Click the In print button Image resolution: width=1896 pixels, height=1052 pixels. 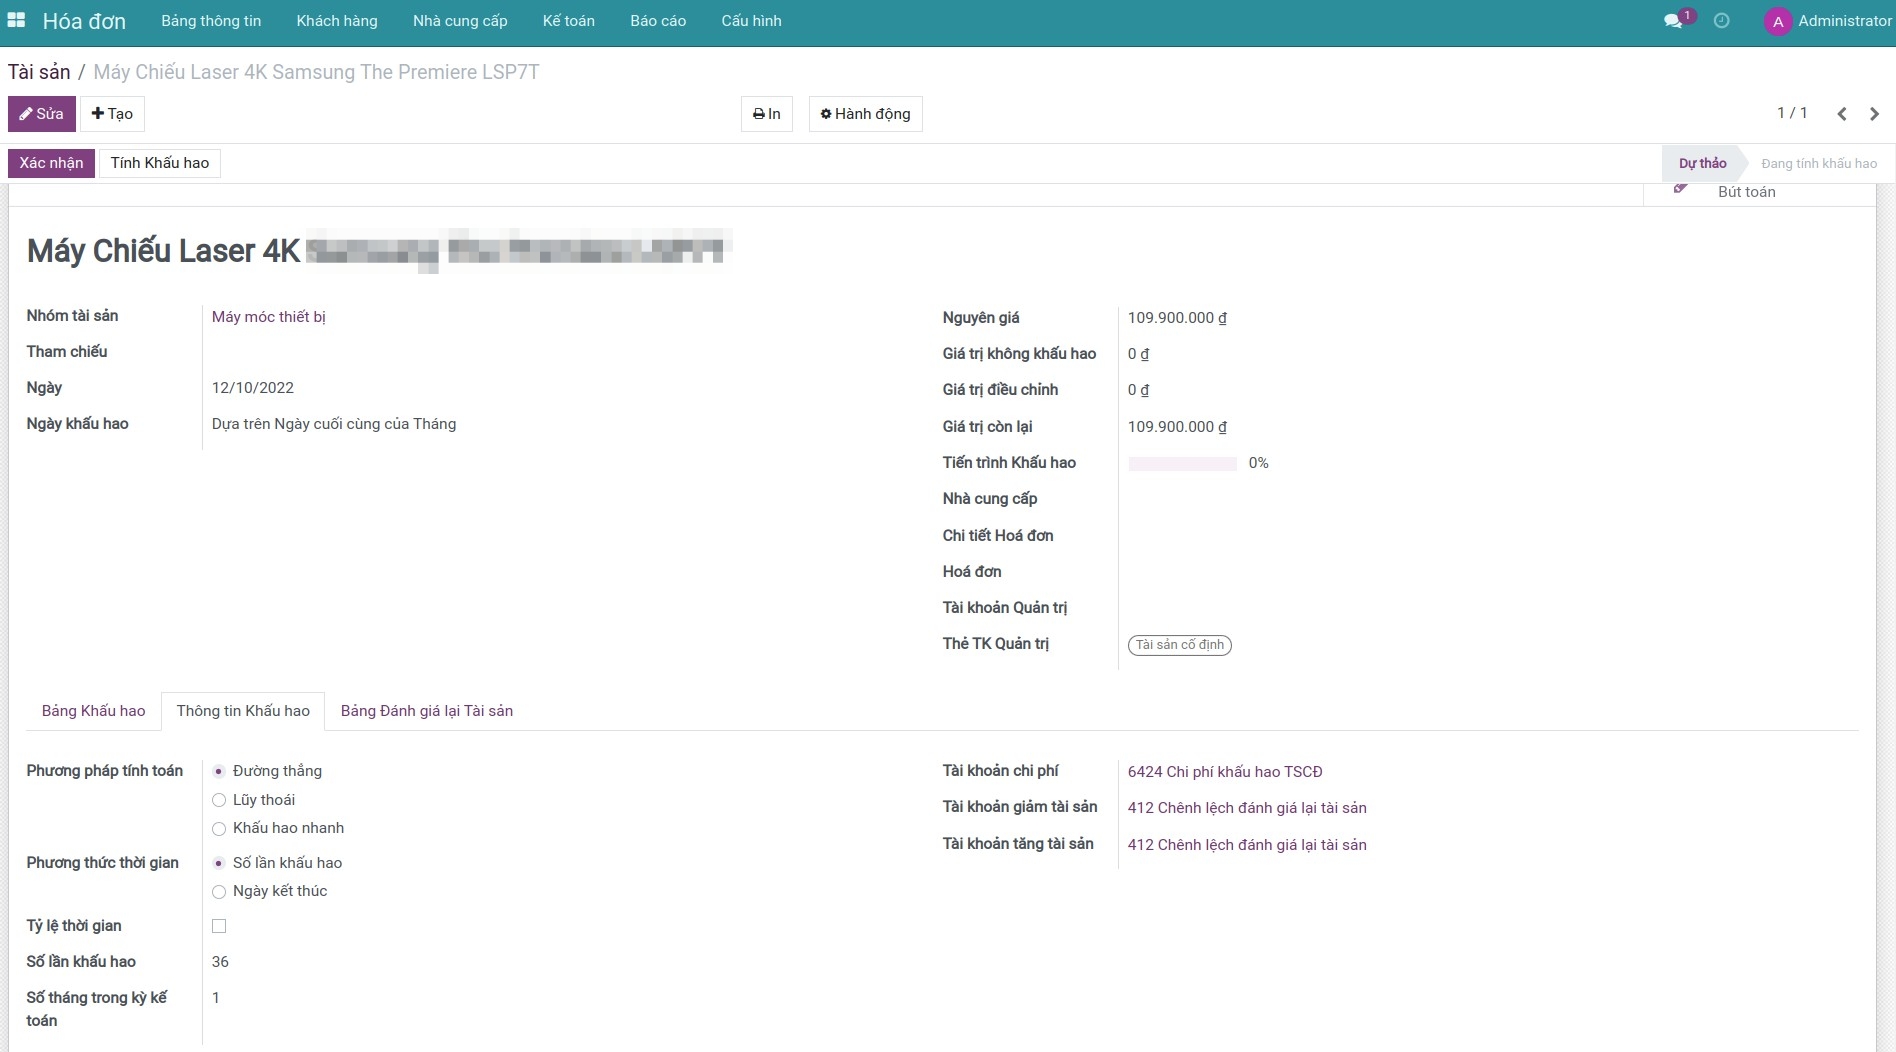coord(766,114)
